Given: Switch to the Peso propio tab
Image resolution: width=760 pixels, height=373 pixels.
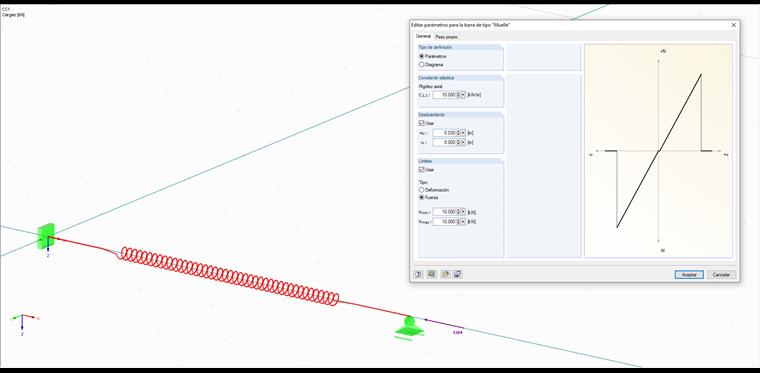Looking at the screenshot, I should click(x=446, y=37).
